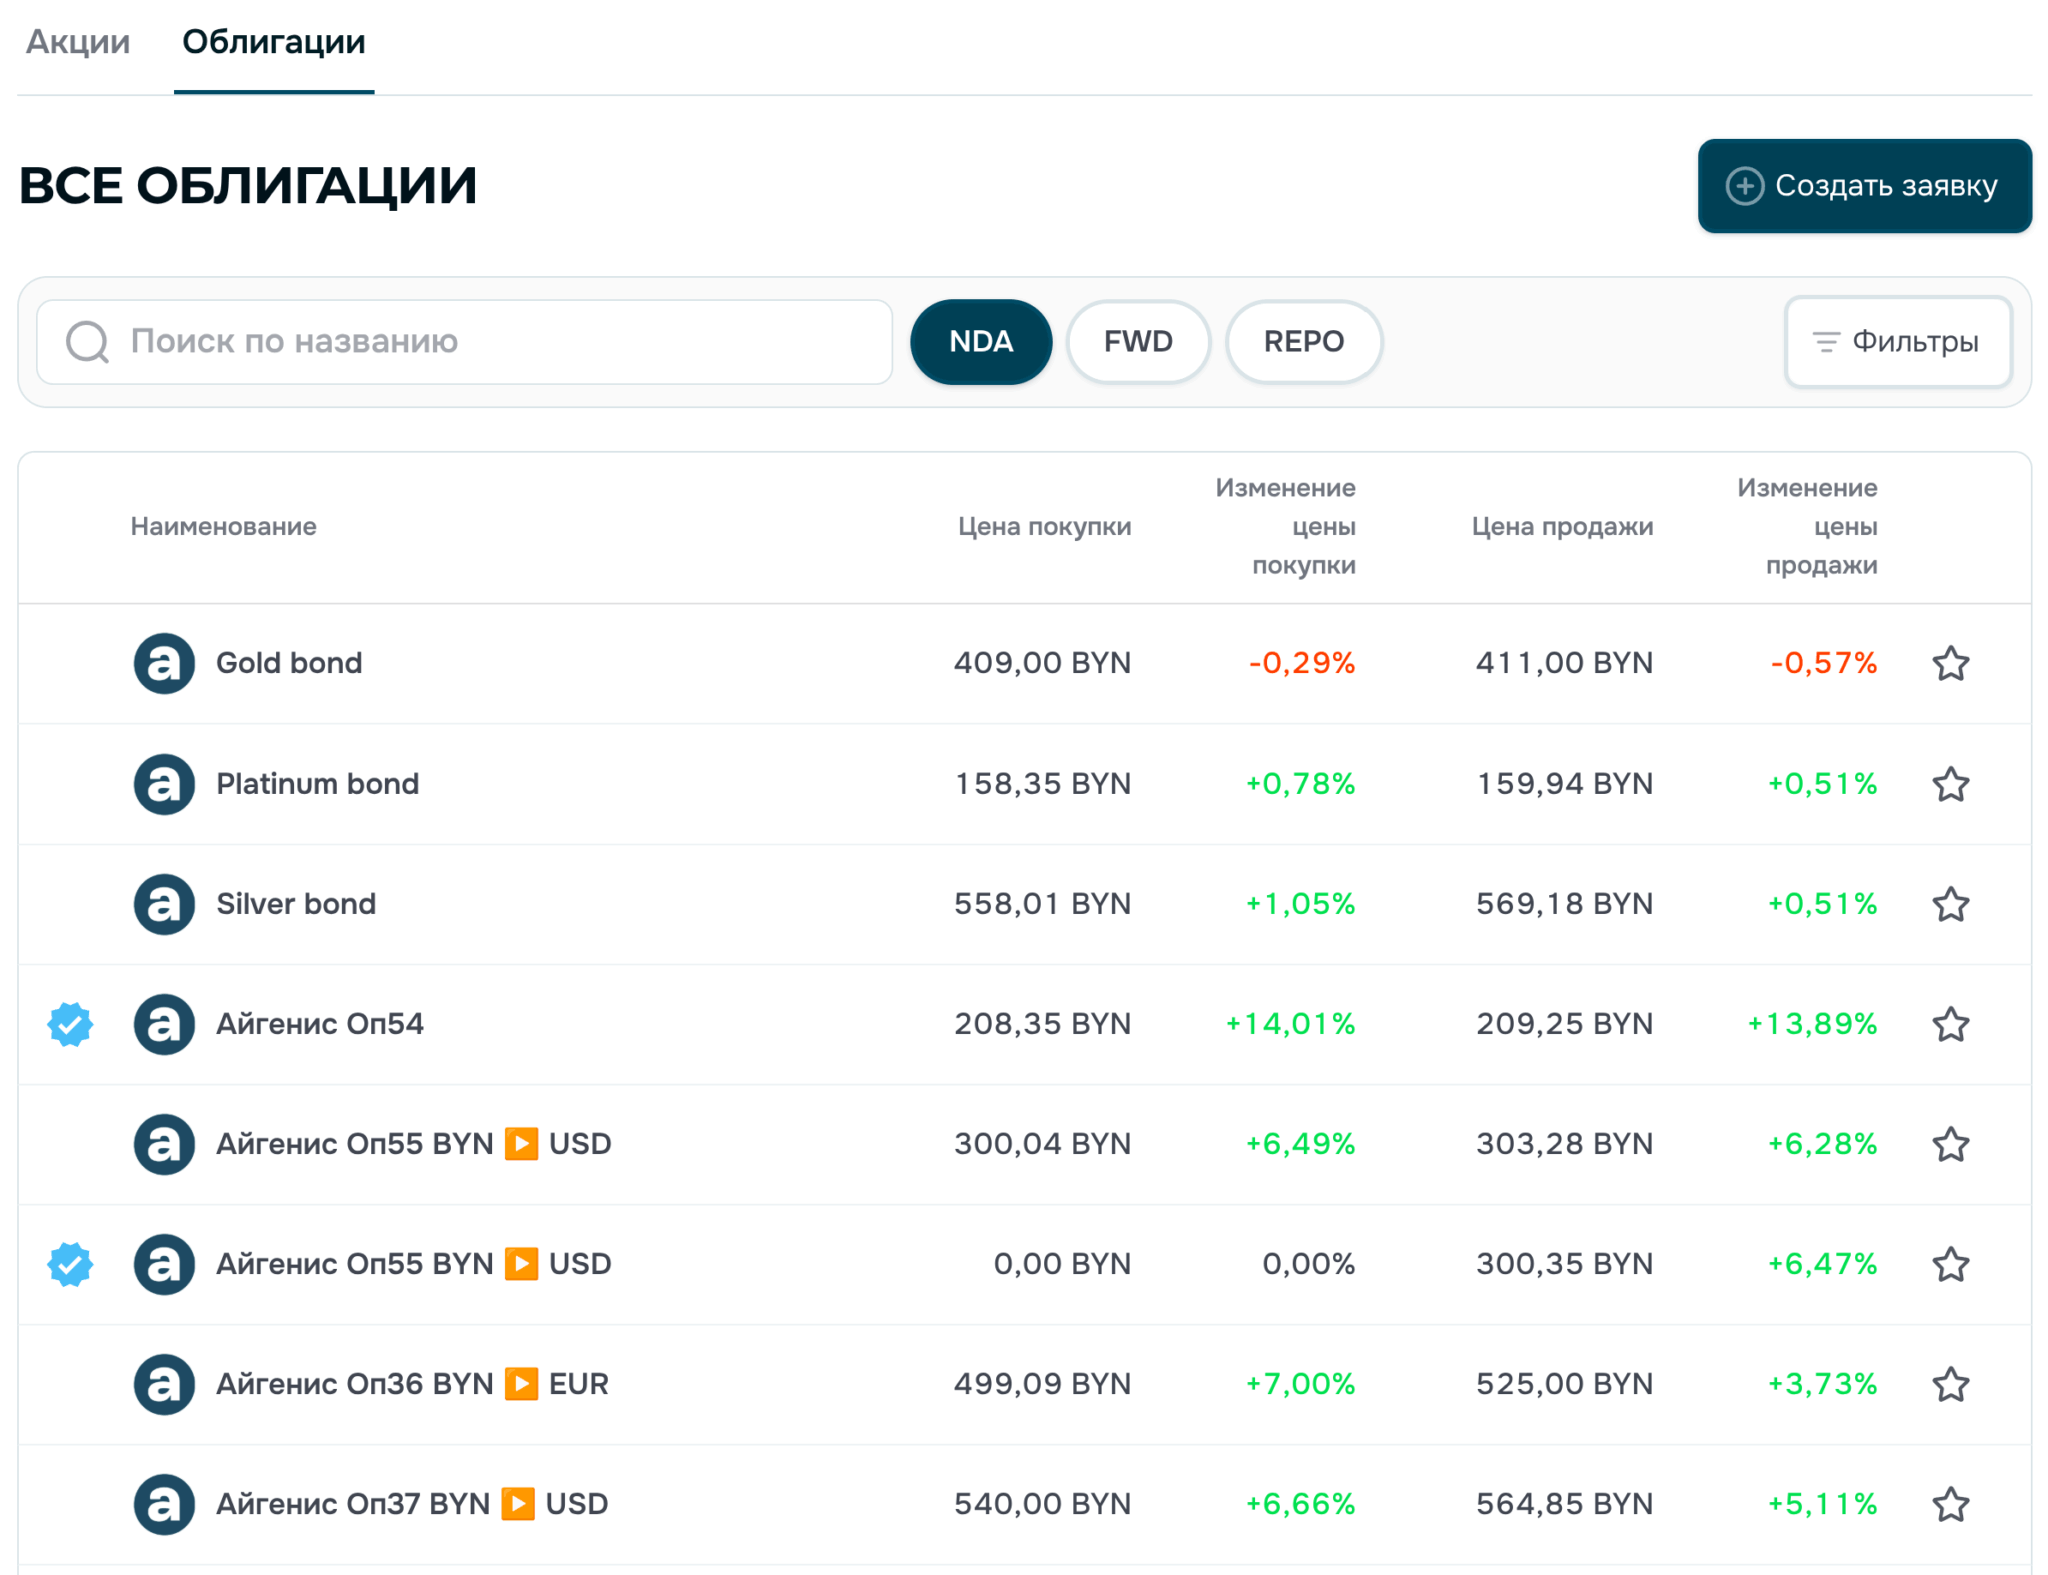
Task: Click the magnifier icon in search field
Action: tap(88, 342)
